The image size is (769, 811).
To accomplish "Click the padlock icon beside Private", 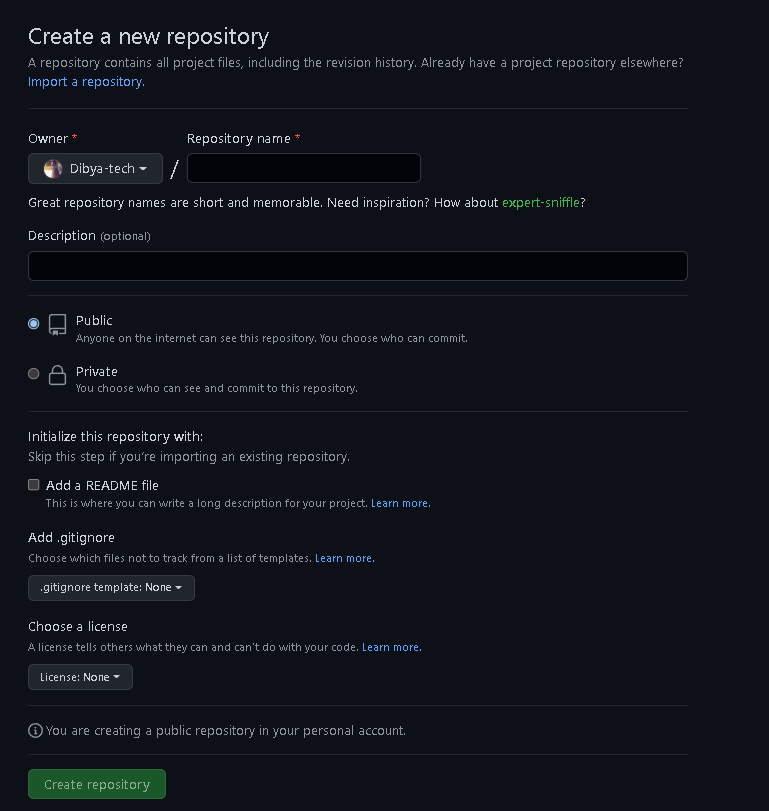I will pos(57,374).
